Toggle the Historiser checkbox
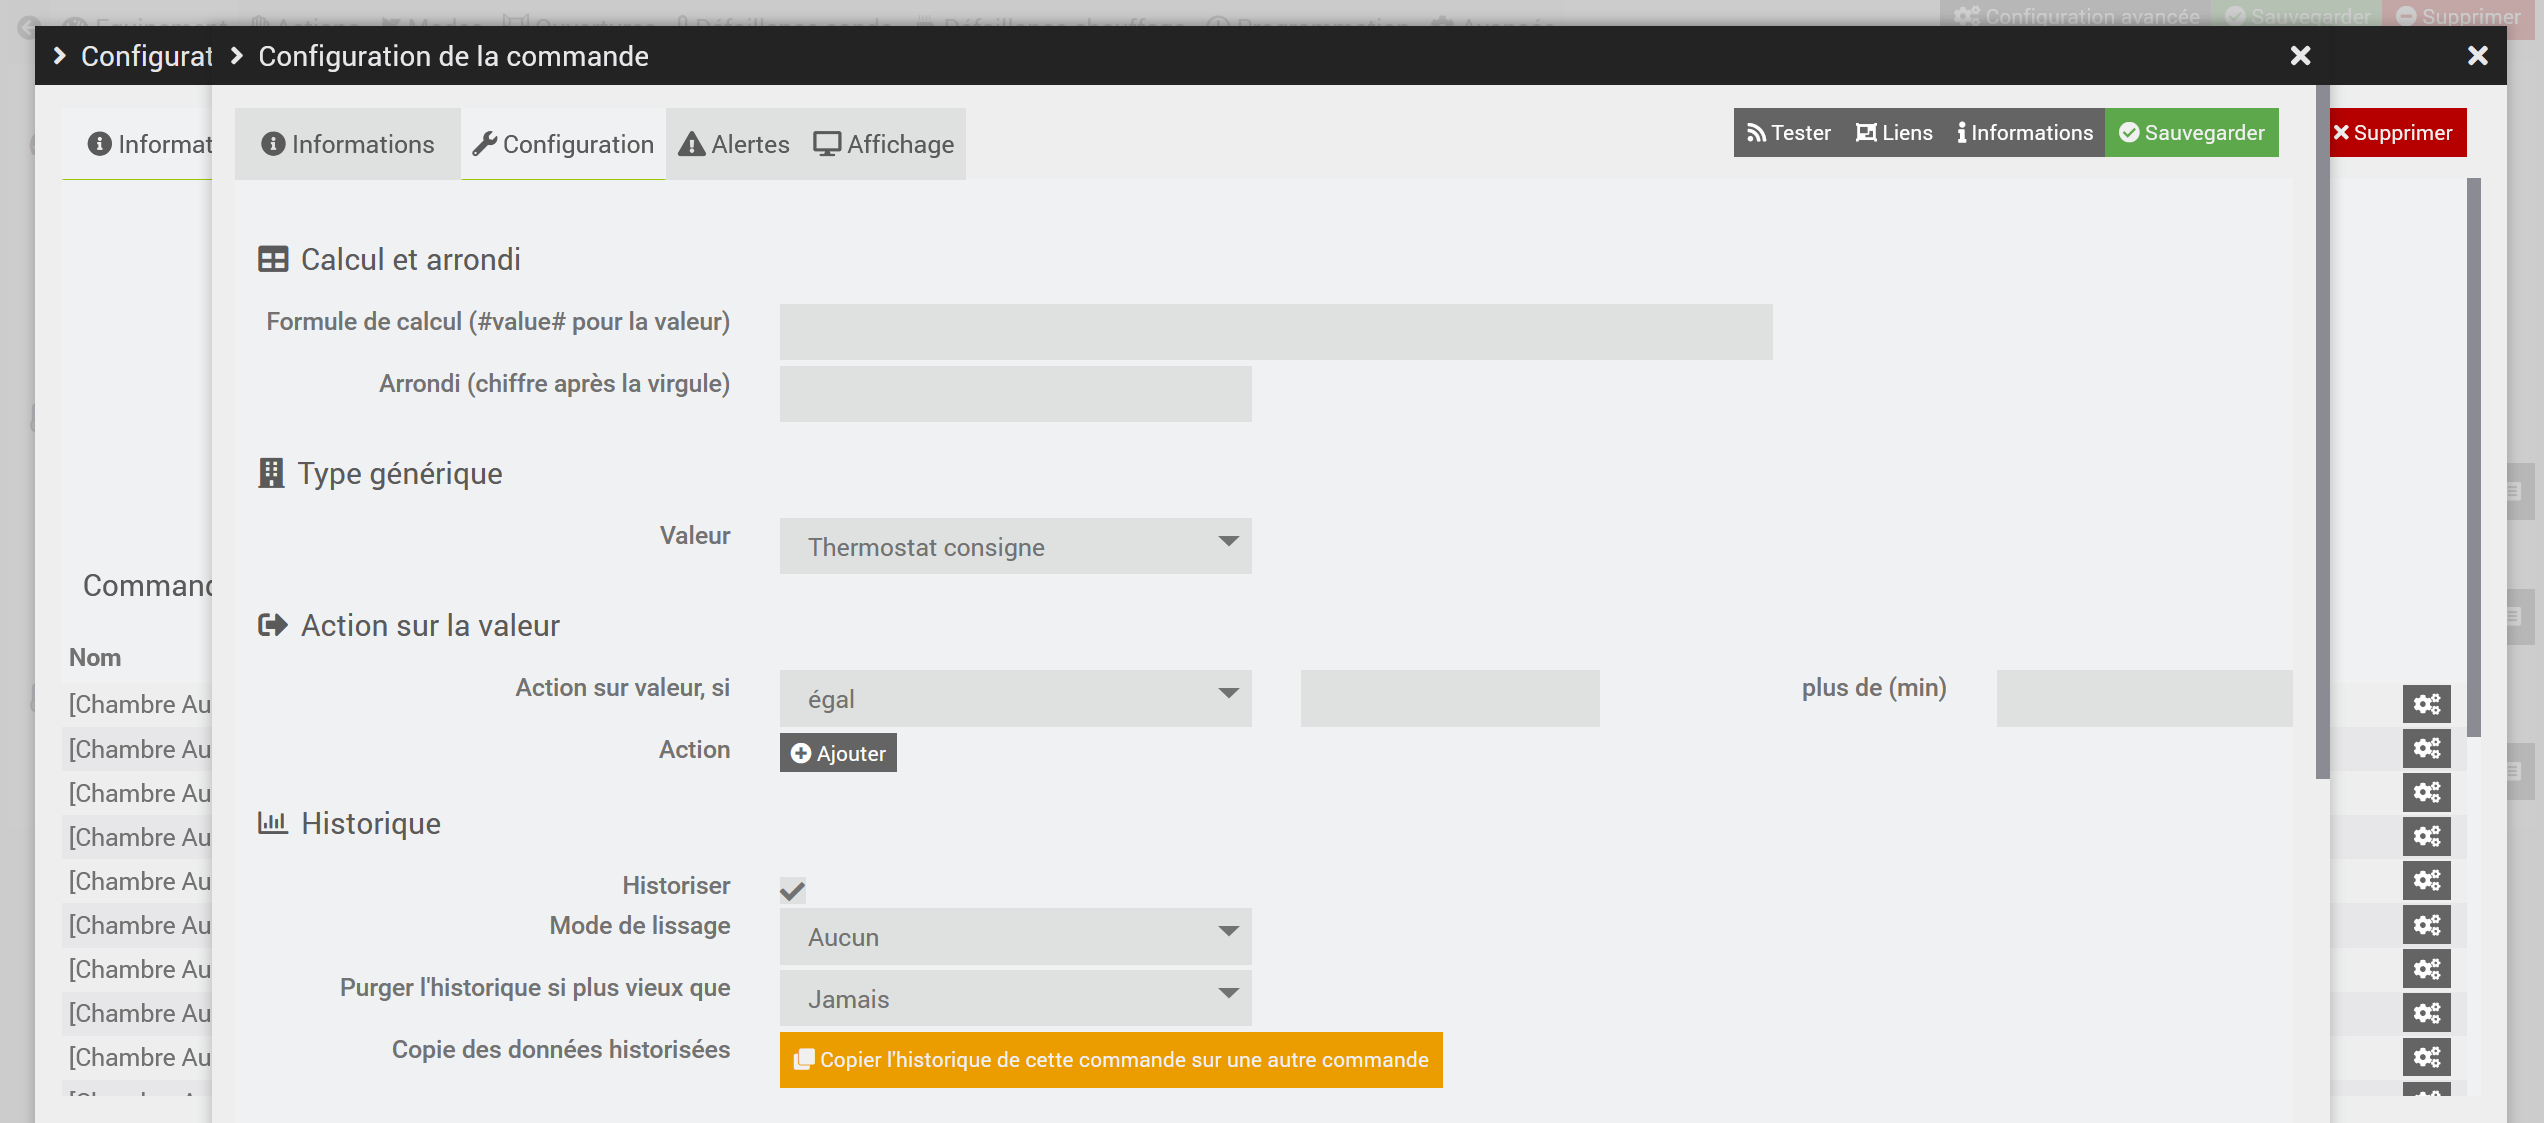The image size is (2544, 1123). [x=792, y=890]
